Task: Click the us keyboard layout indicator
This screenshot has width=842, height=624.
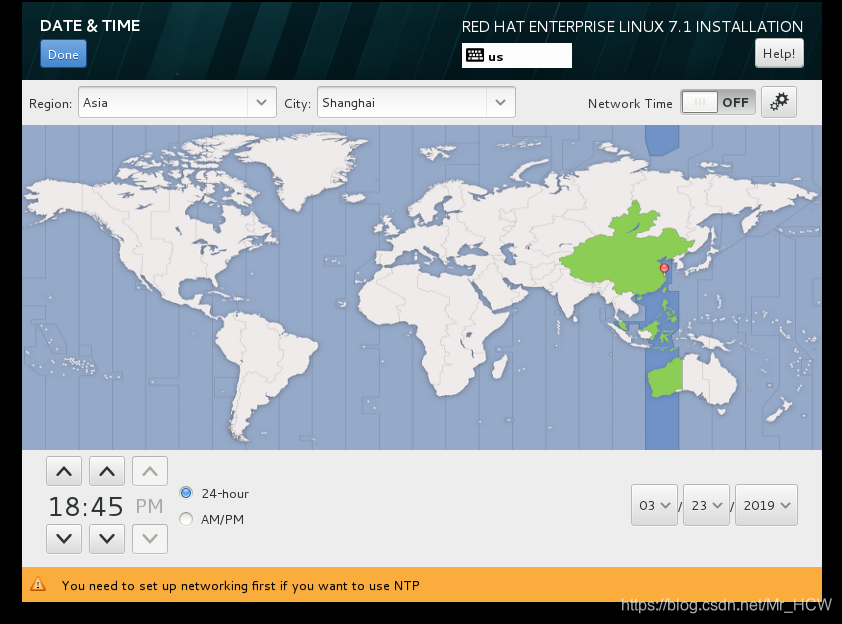Action: point(517,56)
